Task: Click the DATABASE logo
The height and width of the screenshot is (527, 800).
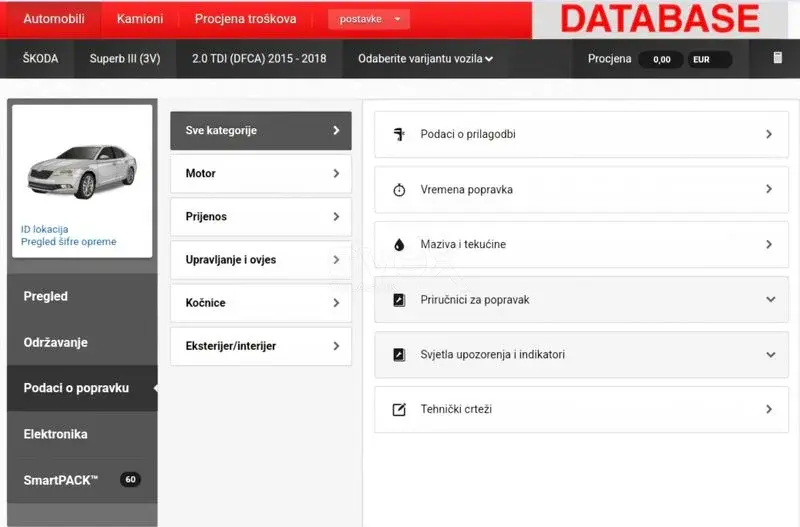Action: pos(660,19)
